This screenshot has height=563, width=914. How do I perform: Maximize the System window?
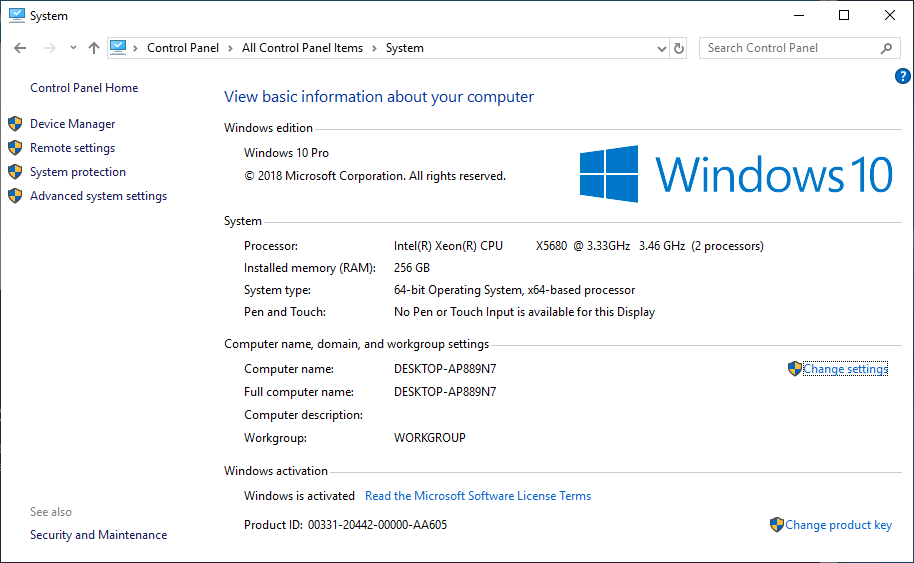tap(843, 15)
